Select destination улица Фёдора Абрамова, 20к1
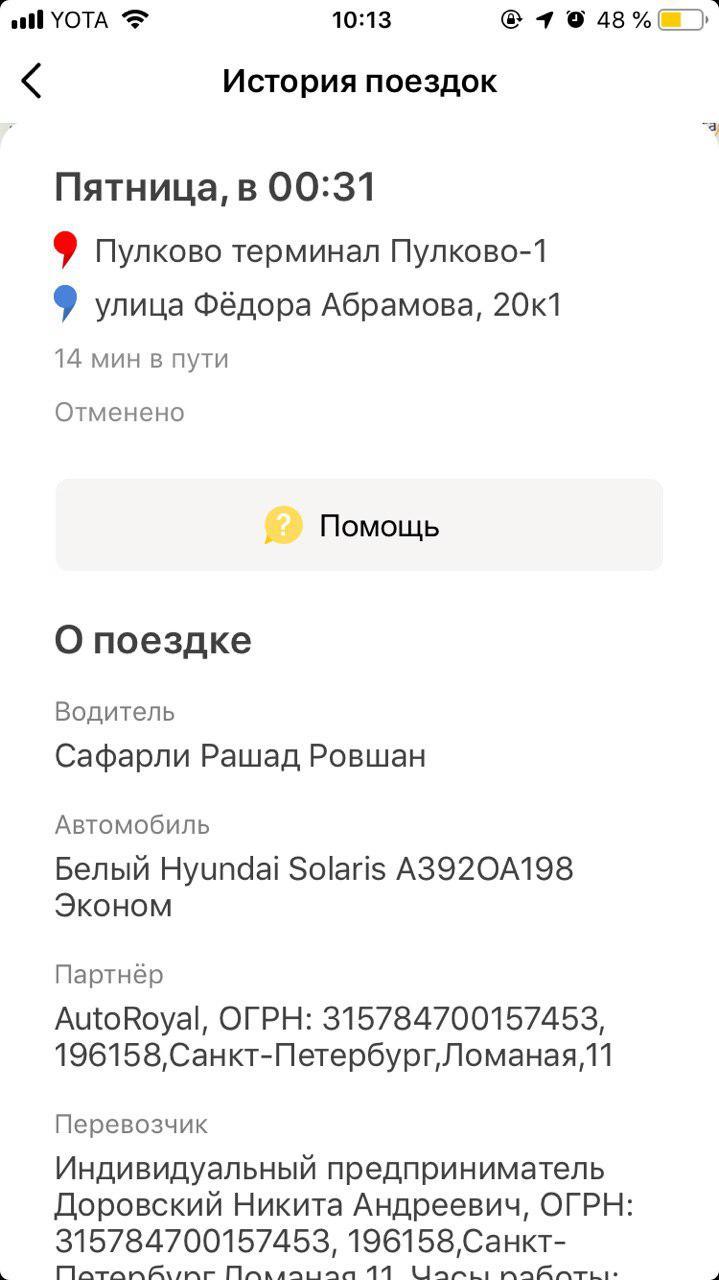This screenshot has width=719, height=1280. [x=328, y=305]
